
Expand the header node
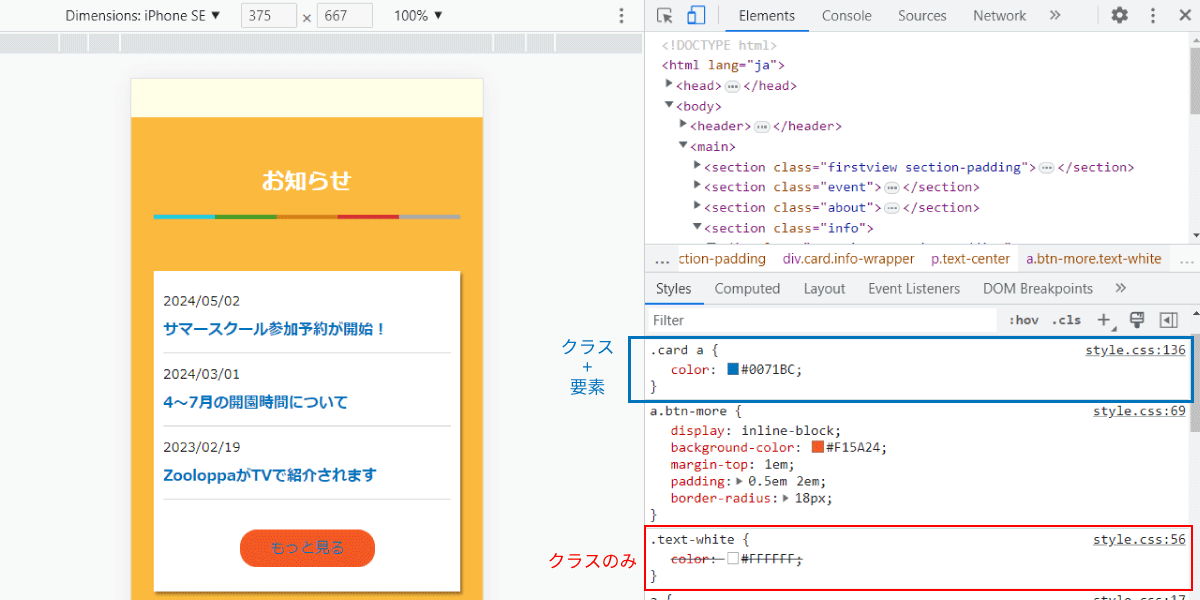(683, 125)
